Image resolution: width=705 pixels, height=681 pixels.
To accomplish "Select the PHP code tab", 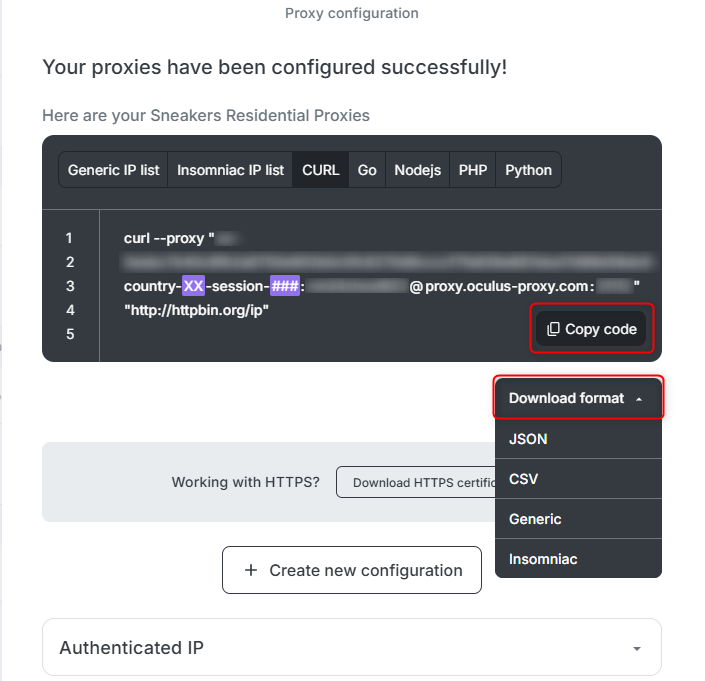I will [473, 170].
